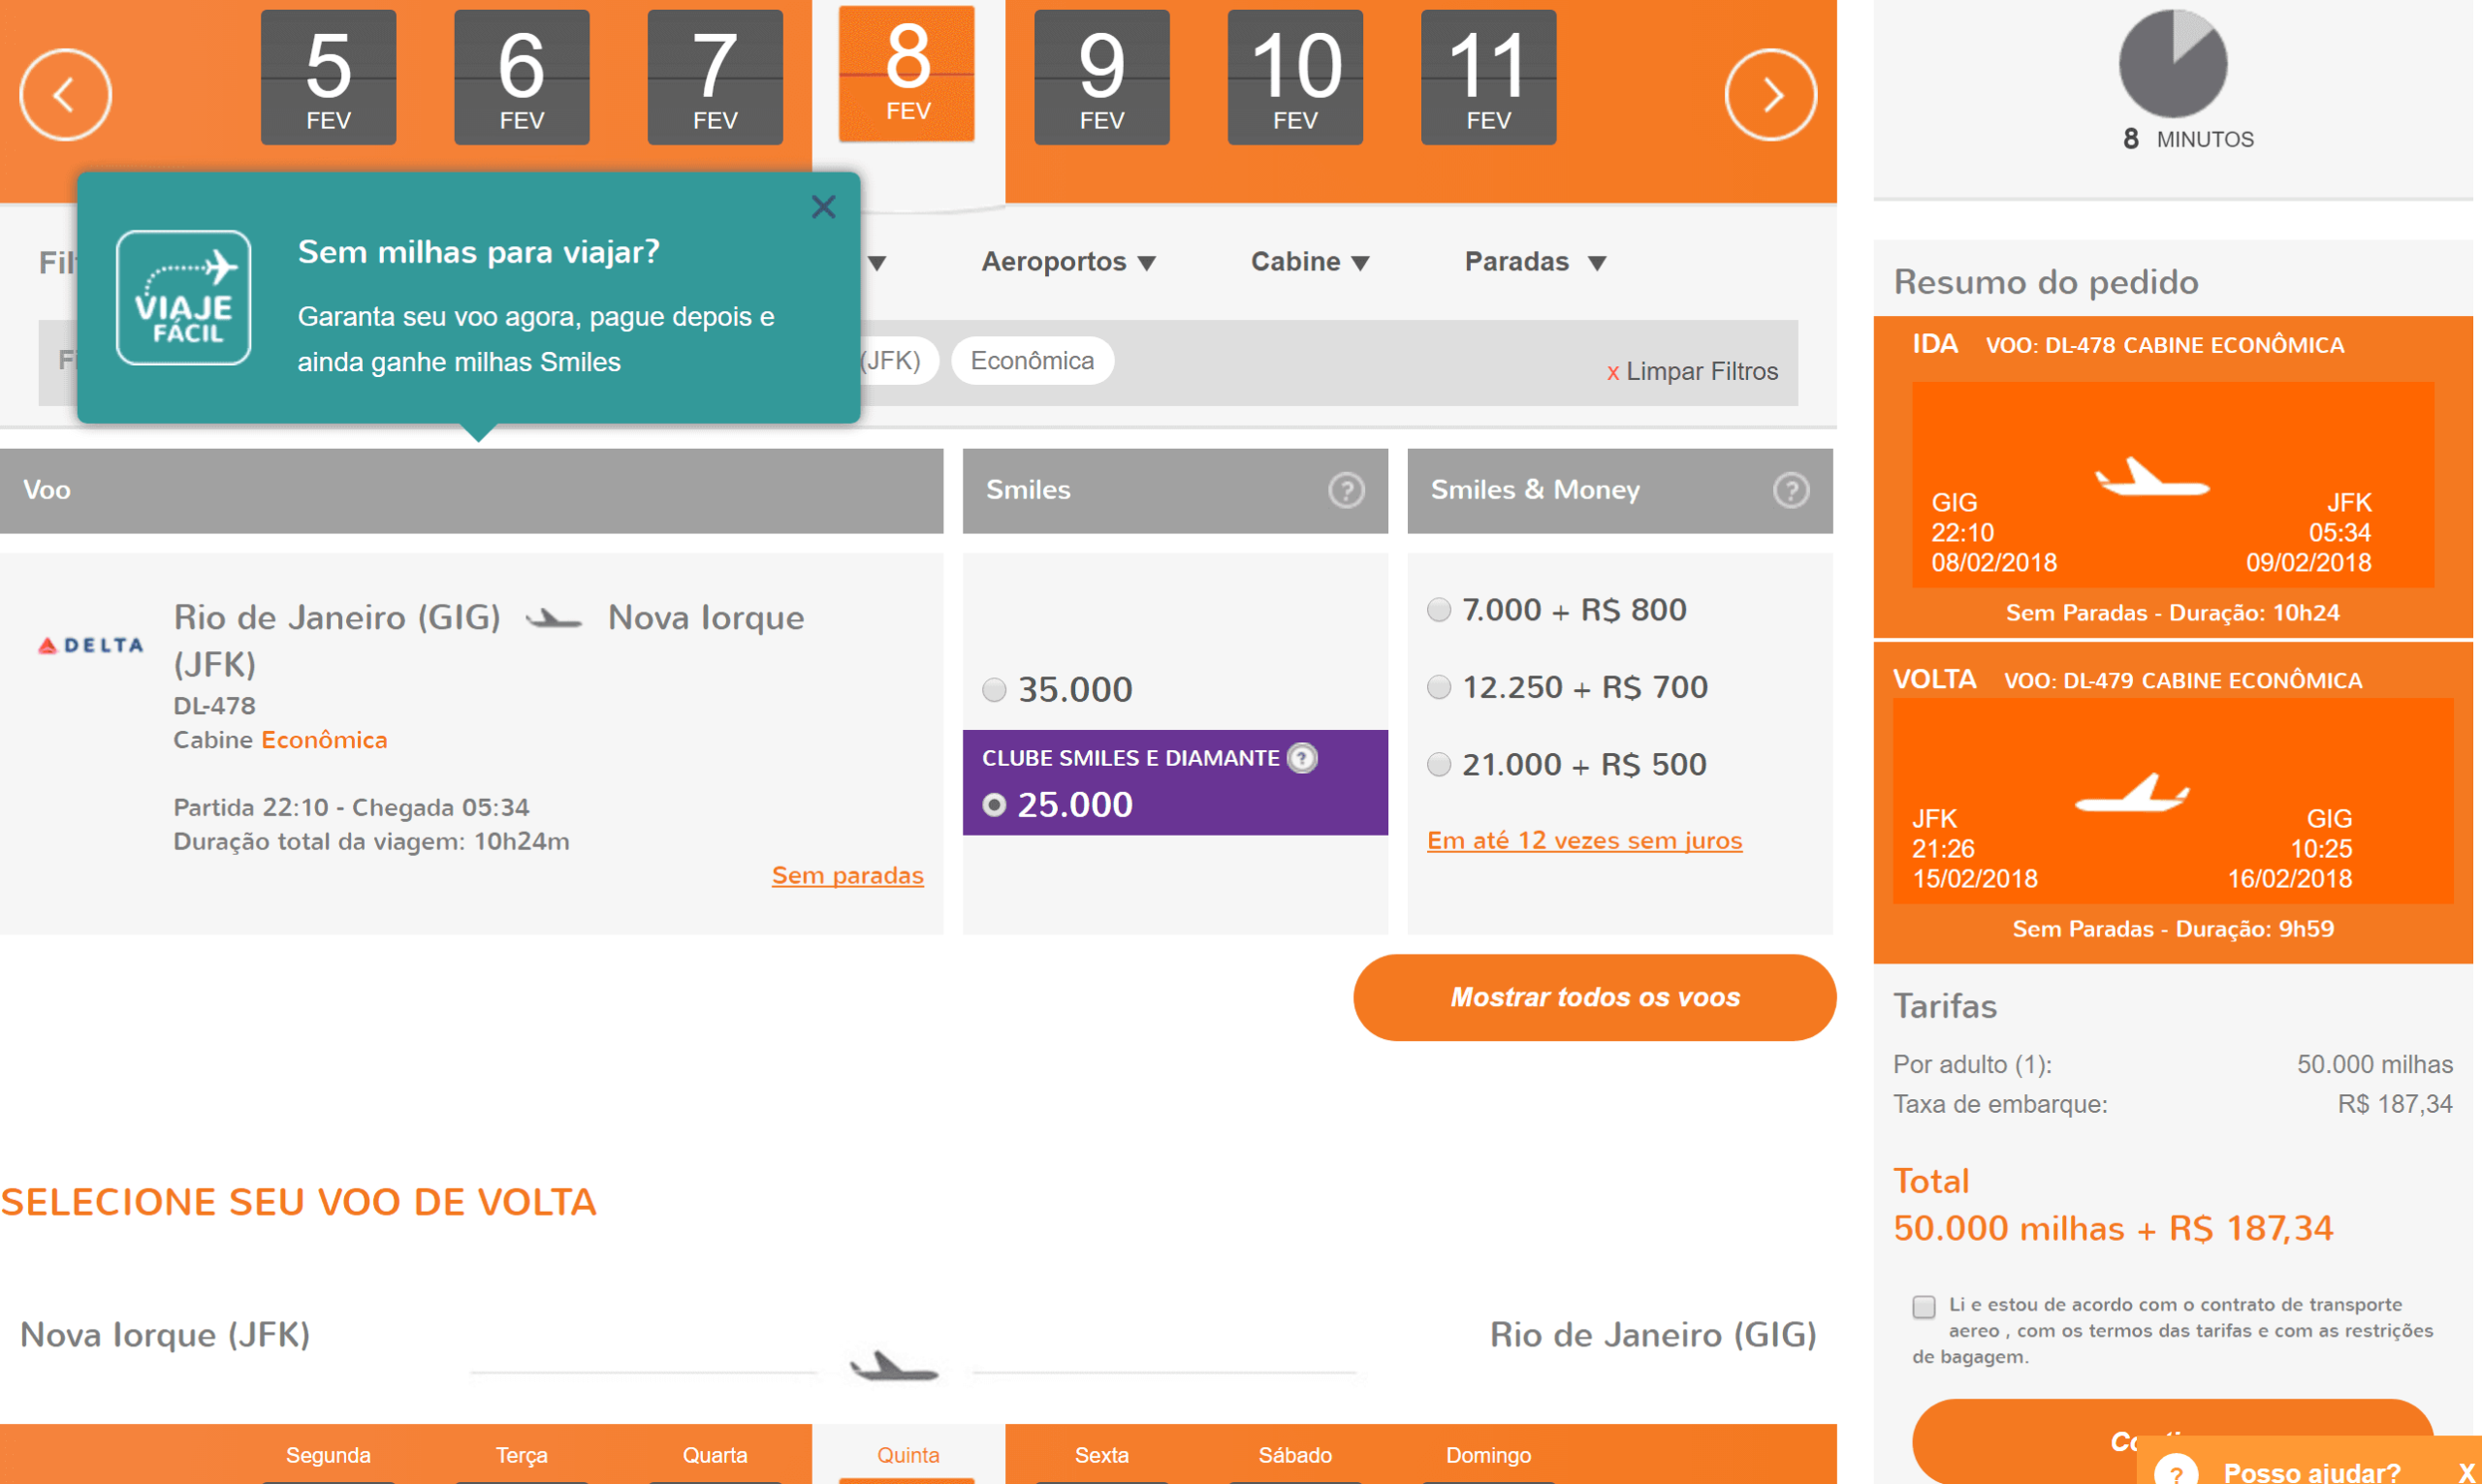Viewport: 2482px width, 1484px height.
Task: Select Segunda return day tab
Action: tap(328, 1455)
